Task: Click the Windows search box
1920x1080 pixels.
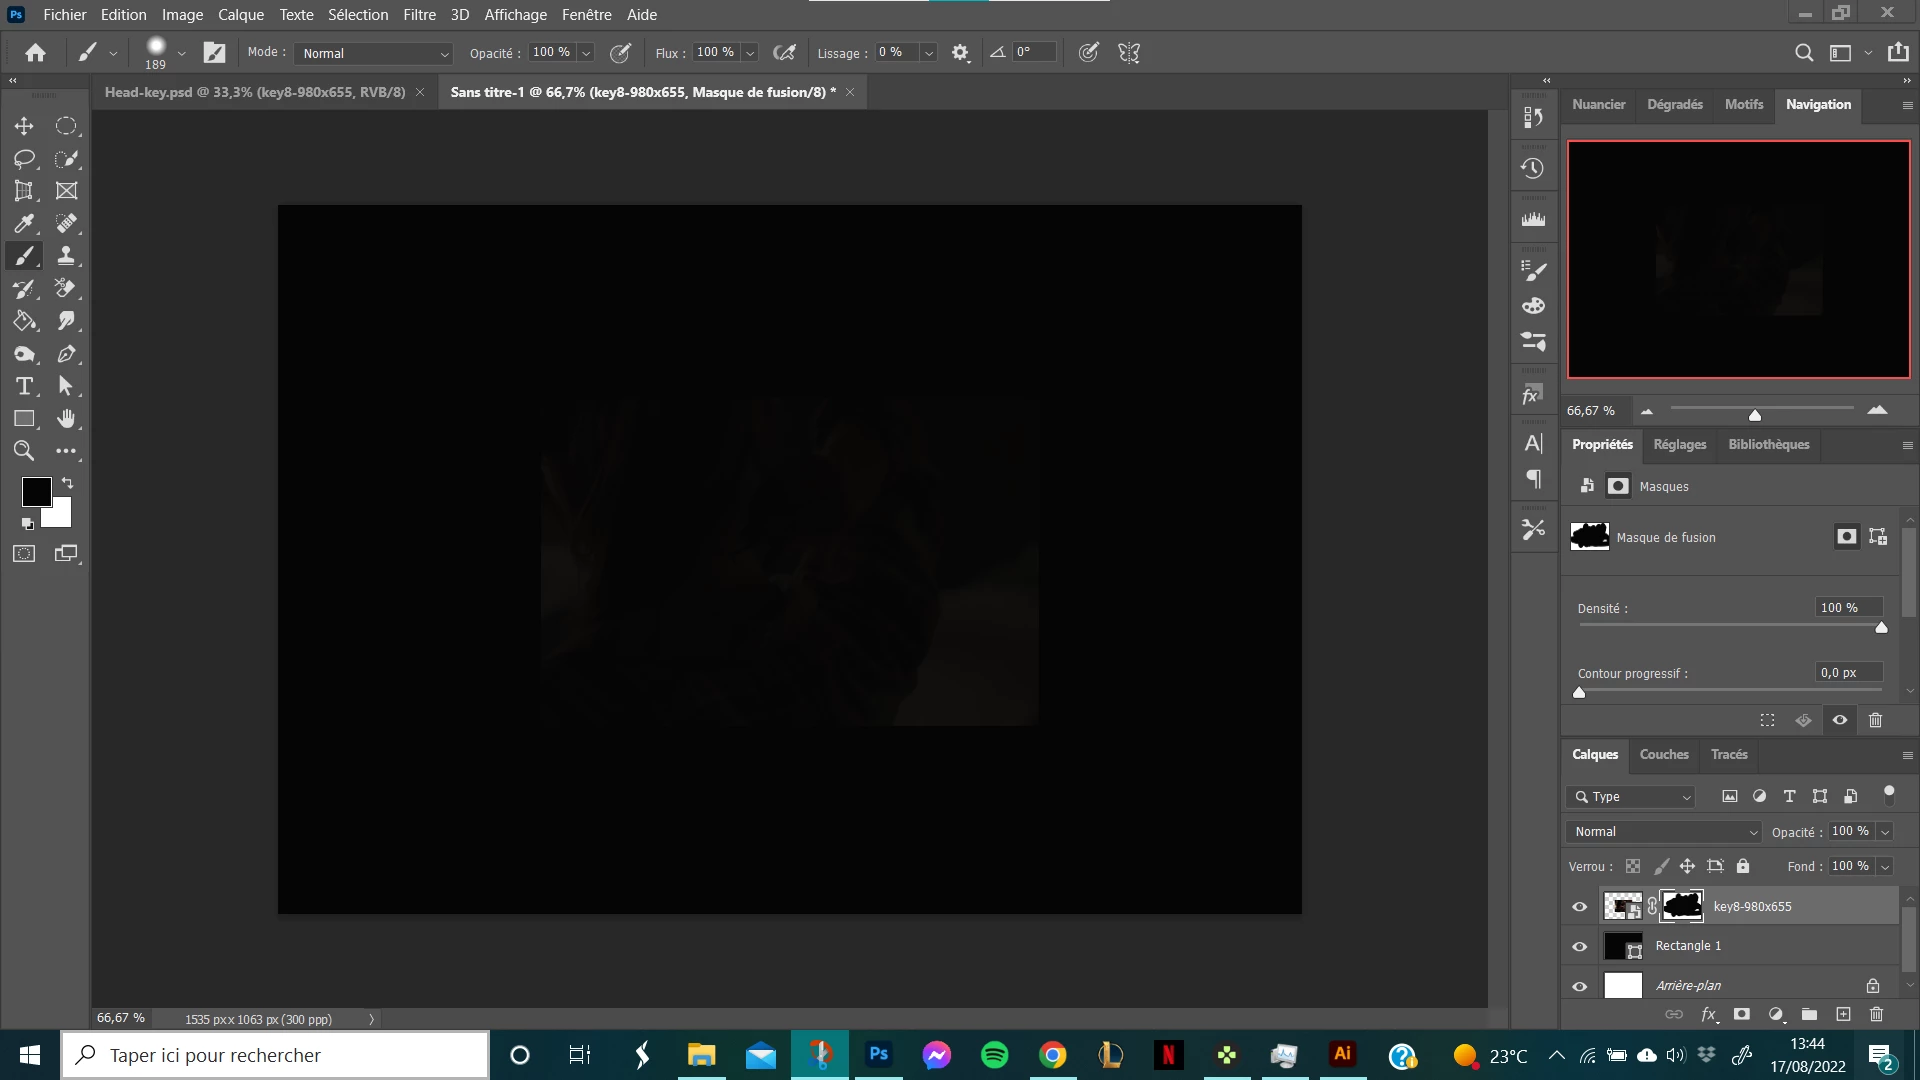Action: [x=275, y=1055]
